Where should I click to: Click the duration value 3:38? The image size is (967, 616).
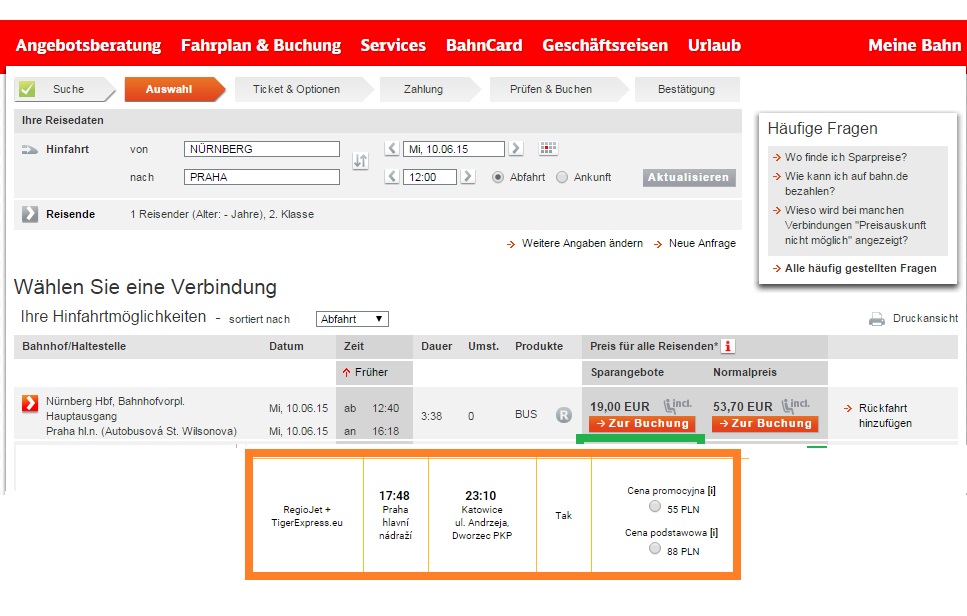pyautogui.click(x=432, y=416)
